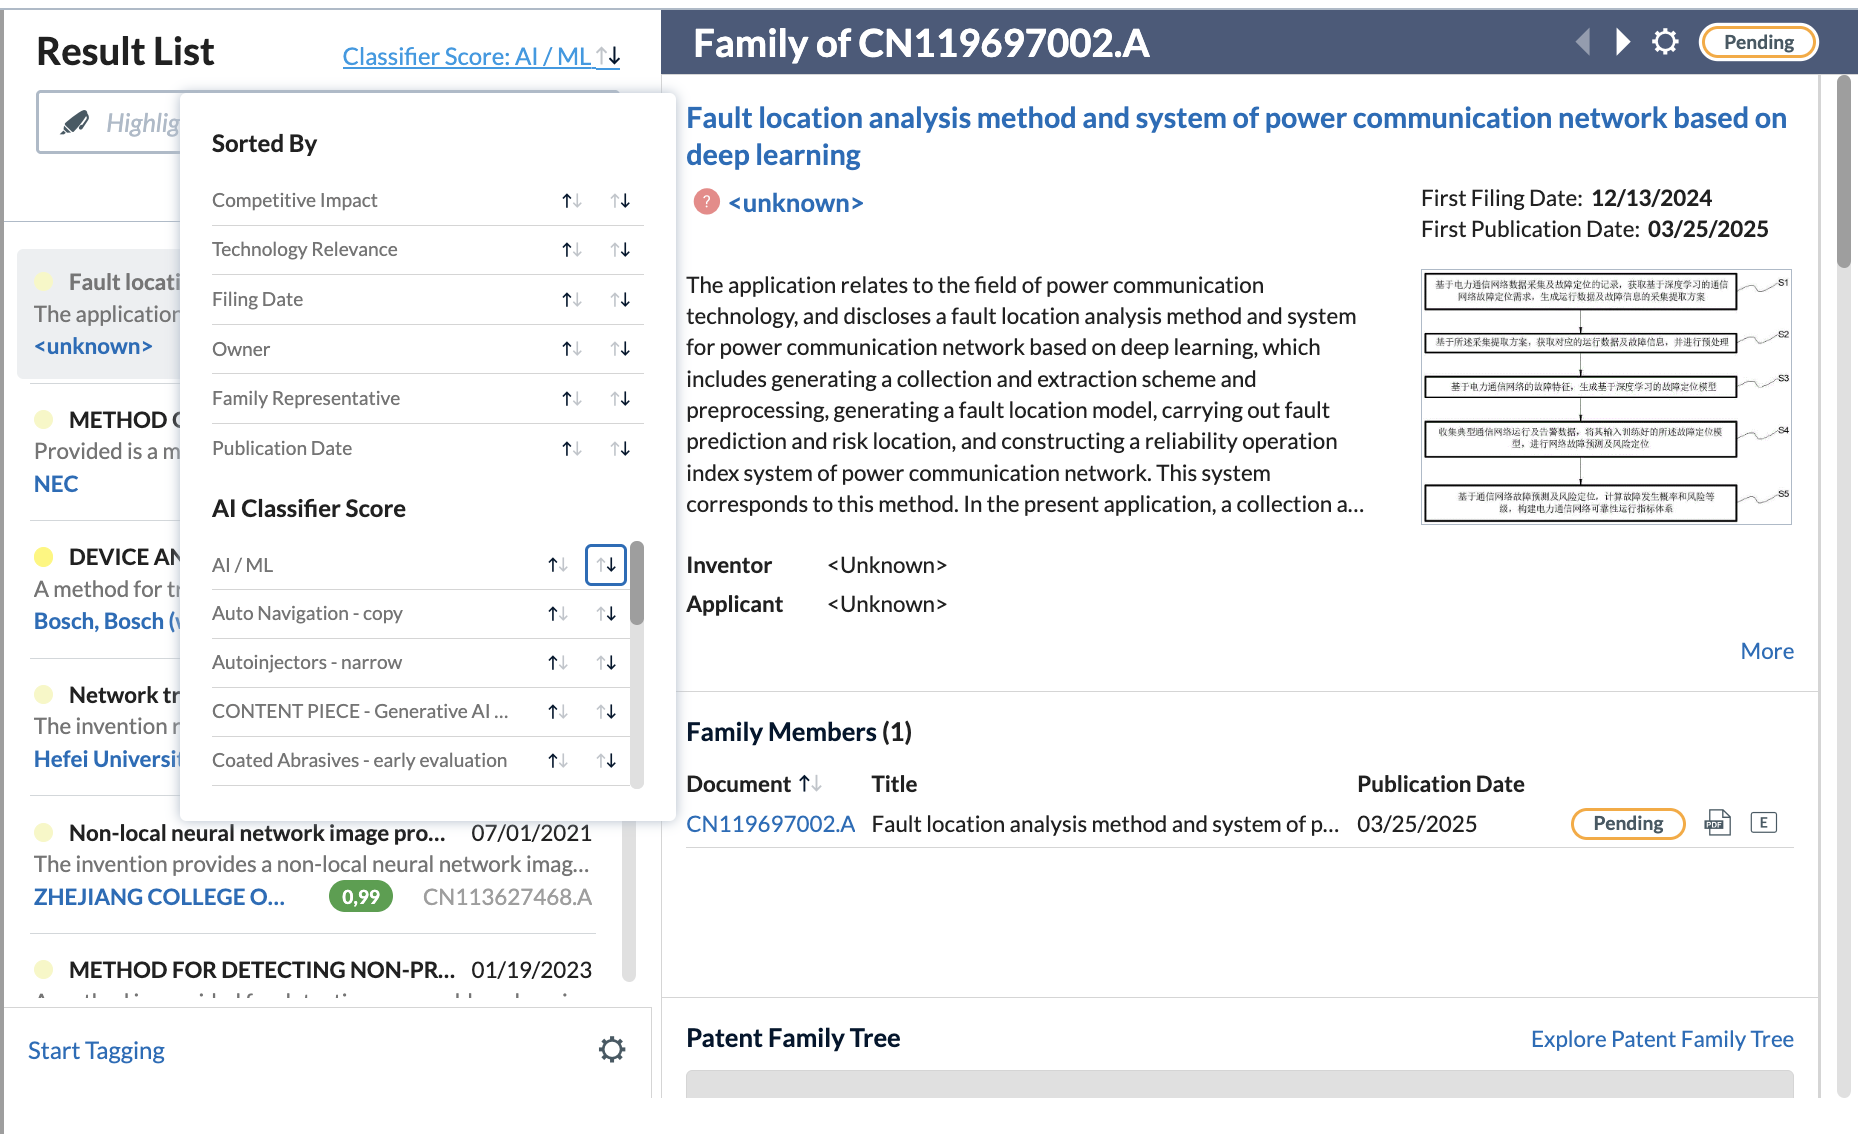1858x1134 pixels.
Task: Open patent title link about fault location
Action: (1236, 136)
